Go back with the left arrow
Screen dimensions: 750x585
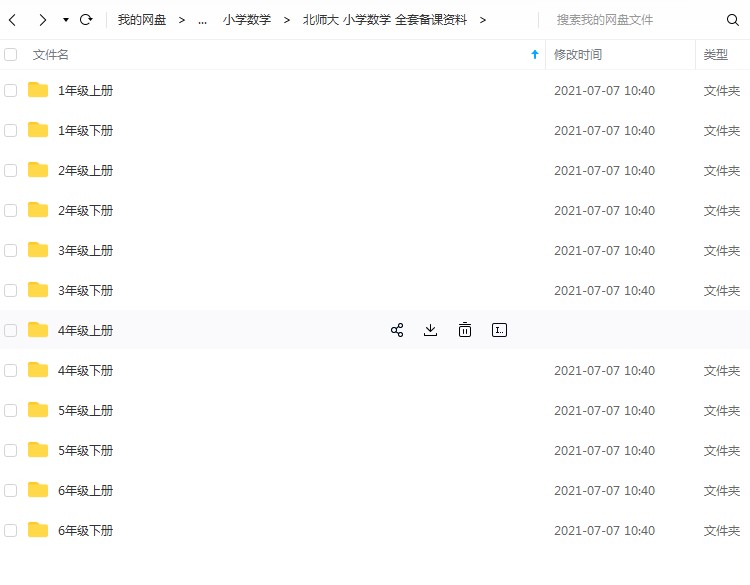click(13, 20)
